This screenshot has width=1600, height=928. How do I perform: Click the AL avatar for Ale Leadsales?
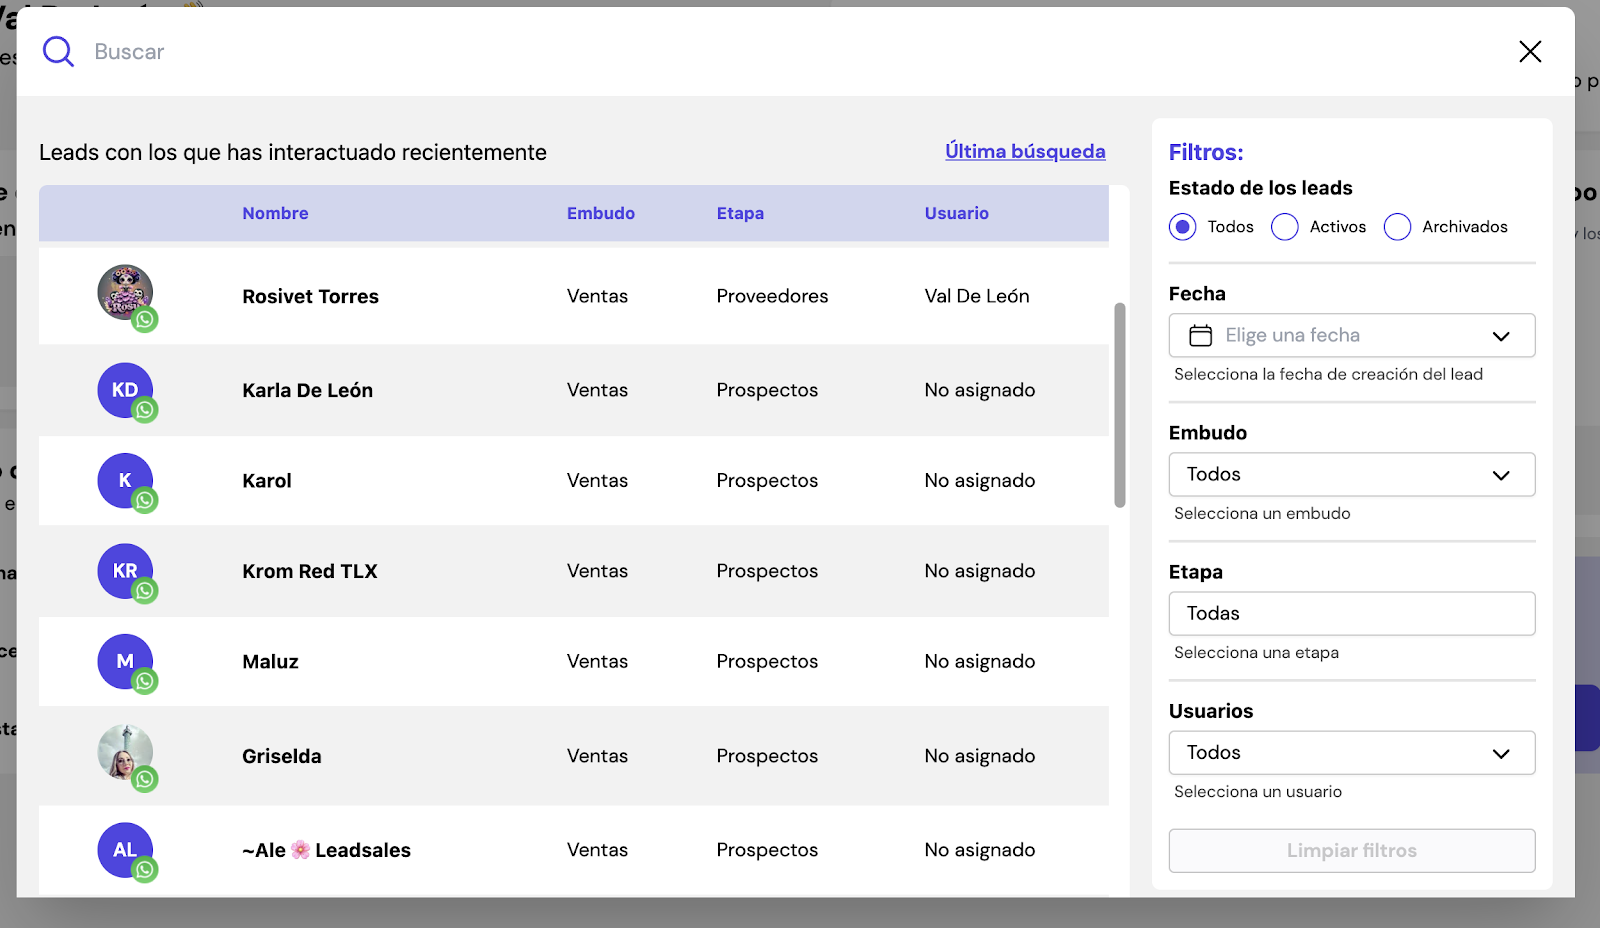click(124, 849)
